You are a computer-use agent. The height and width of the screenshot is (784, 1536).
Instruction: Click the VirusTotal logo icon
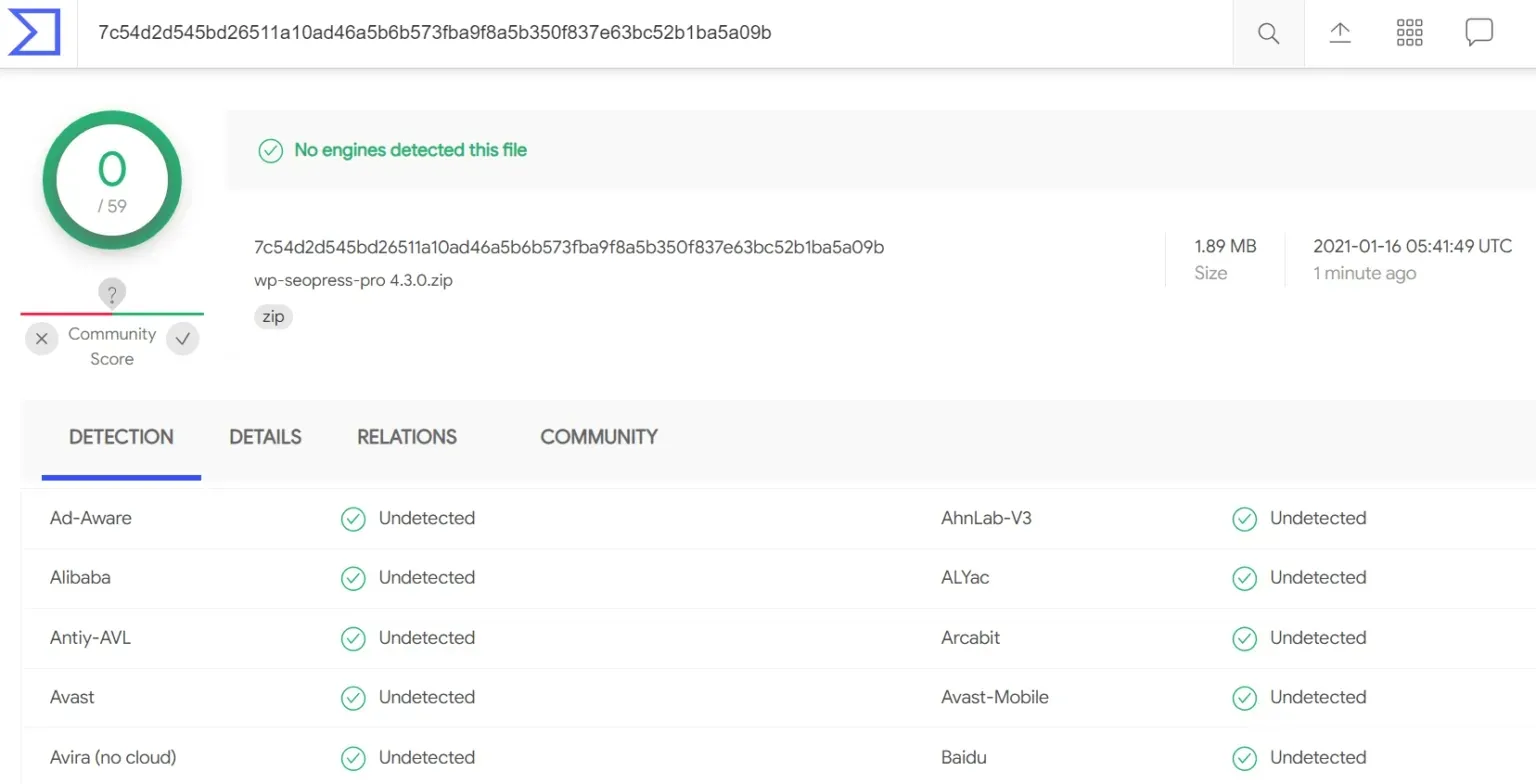pyautogui.click(x=36, y=33)
